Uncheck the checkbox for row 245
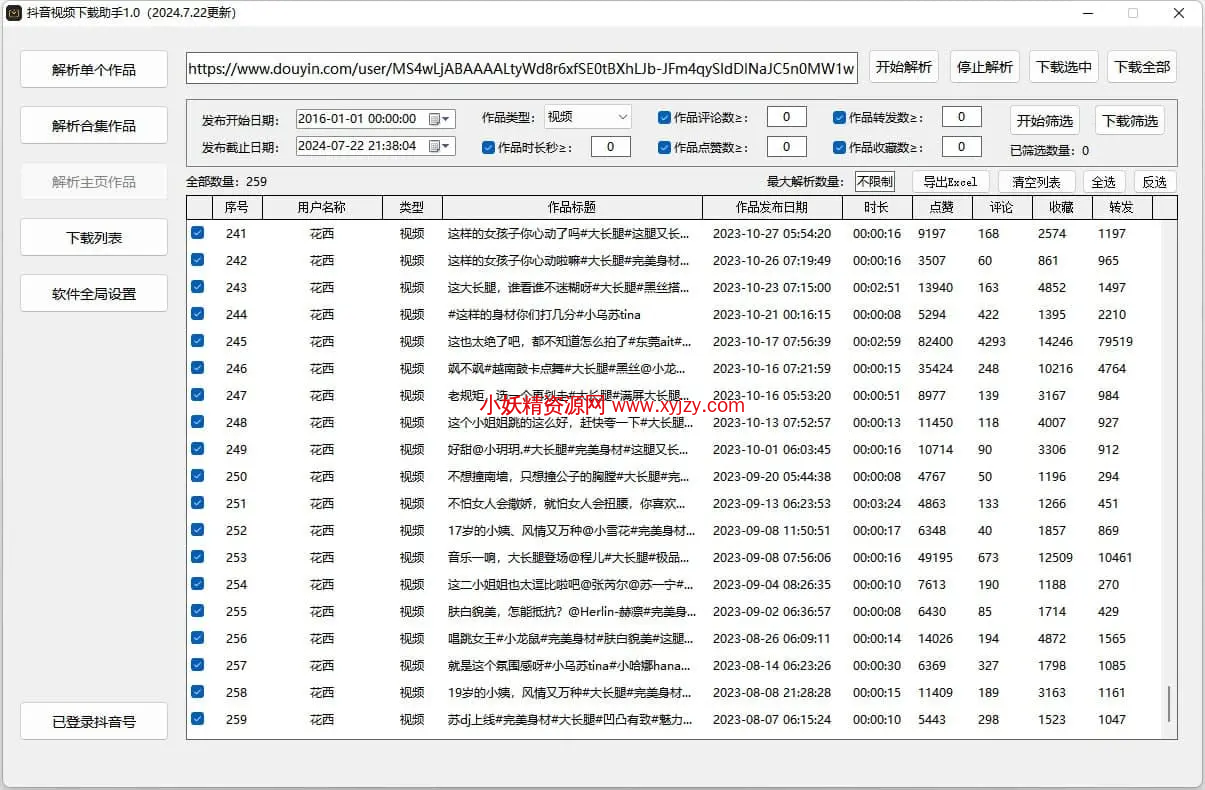1205x790 pixels. tap(198, 341)
